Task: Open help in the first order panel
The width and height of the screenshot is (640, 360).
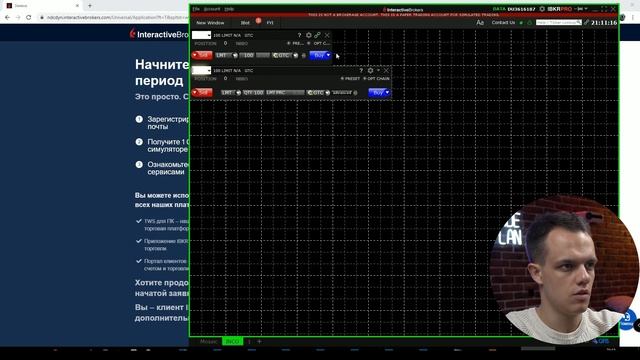Action: pos(299,36)
